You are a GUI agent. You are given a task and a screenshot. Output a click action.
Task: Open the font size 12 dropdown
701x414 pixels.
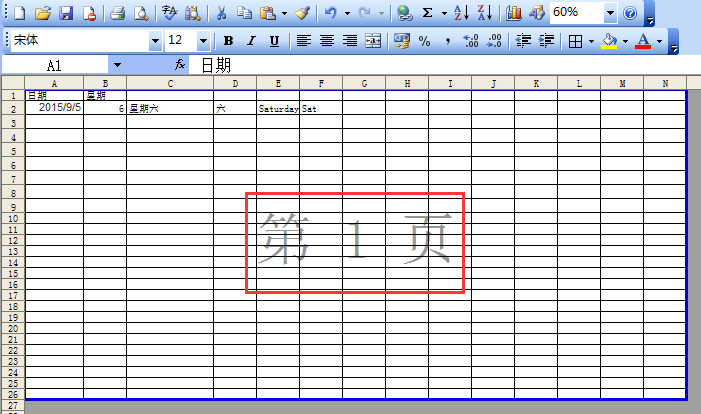coord(203,41)
